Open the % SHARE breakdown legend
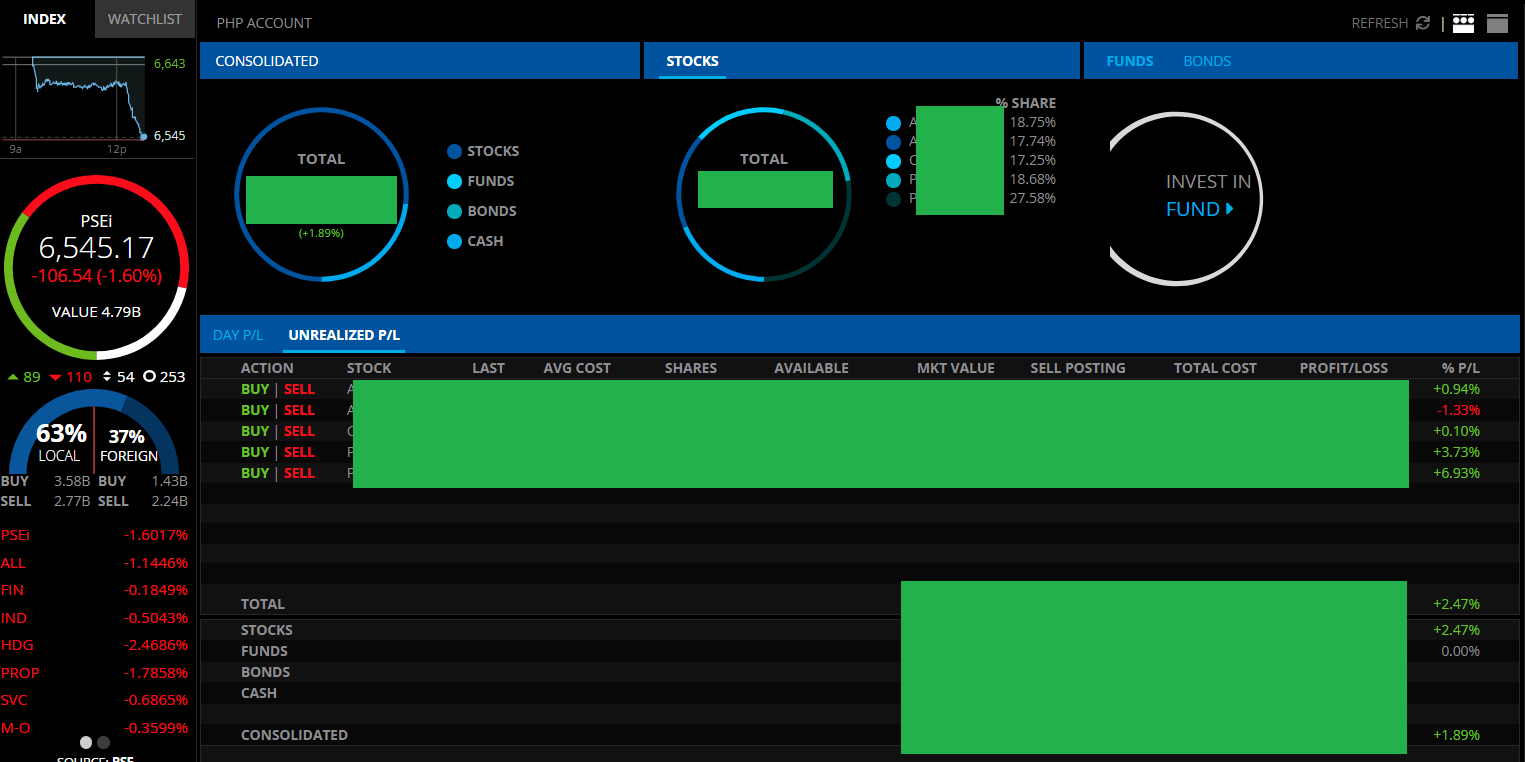This screenshot has height=762, width=1525. (1025, 102)
